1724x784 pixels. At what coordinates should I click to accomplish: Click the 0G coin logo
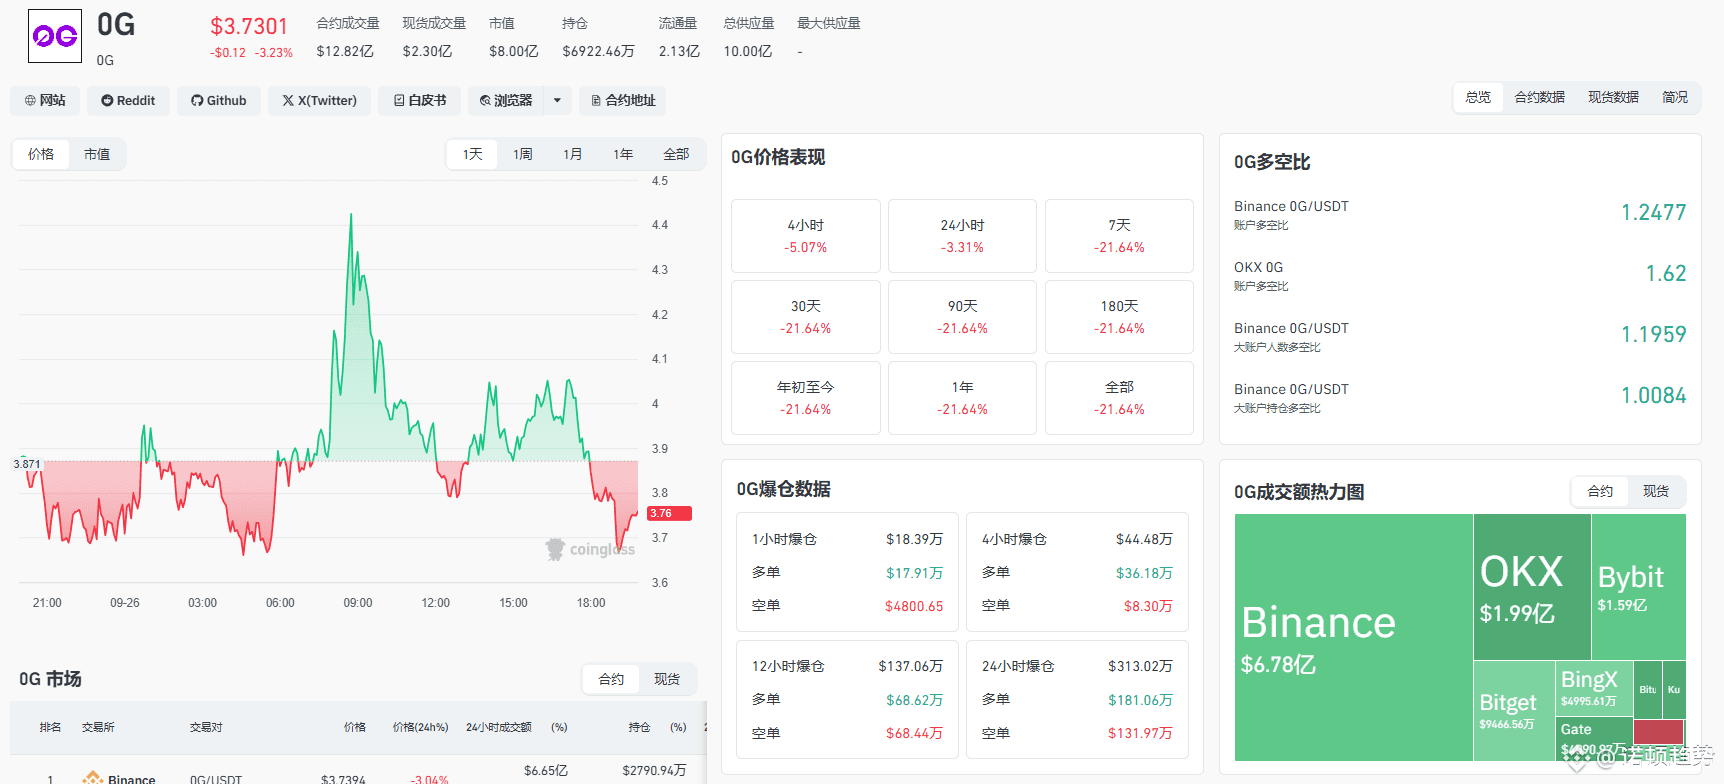coord(55,36)
